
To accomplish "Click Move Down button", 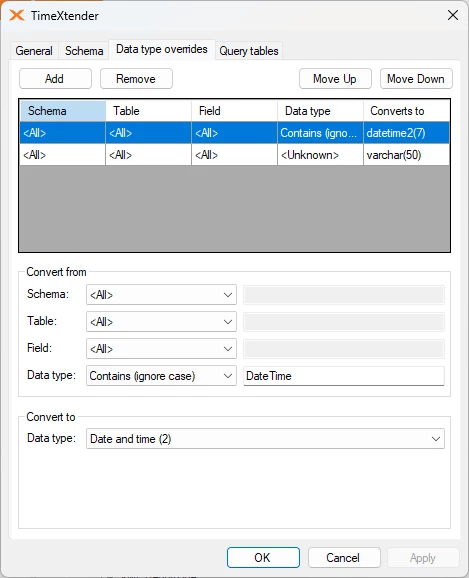I will pos(416,79).
